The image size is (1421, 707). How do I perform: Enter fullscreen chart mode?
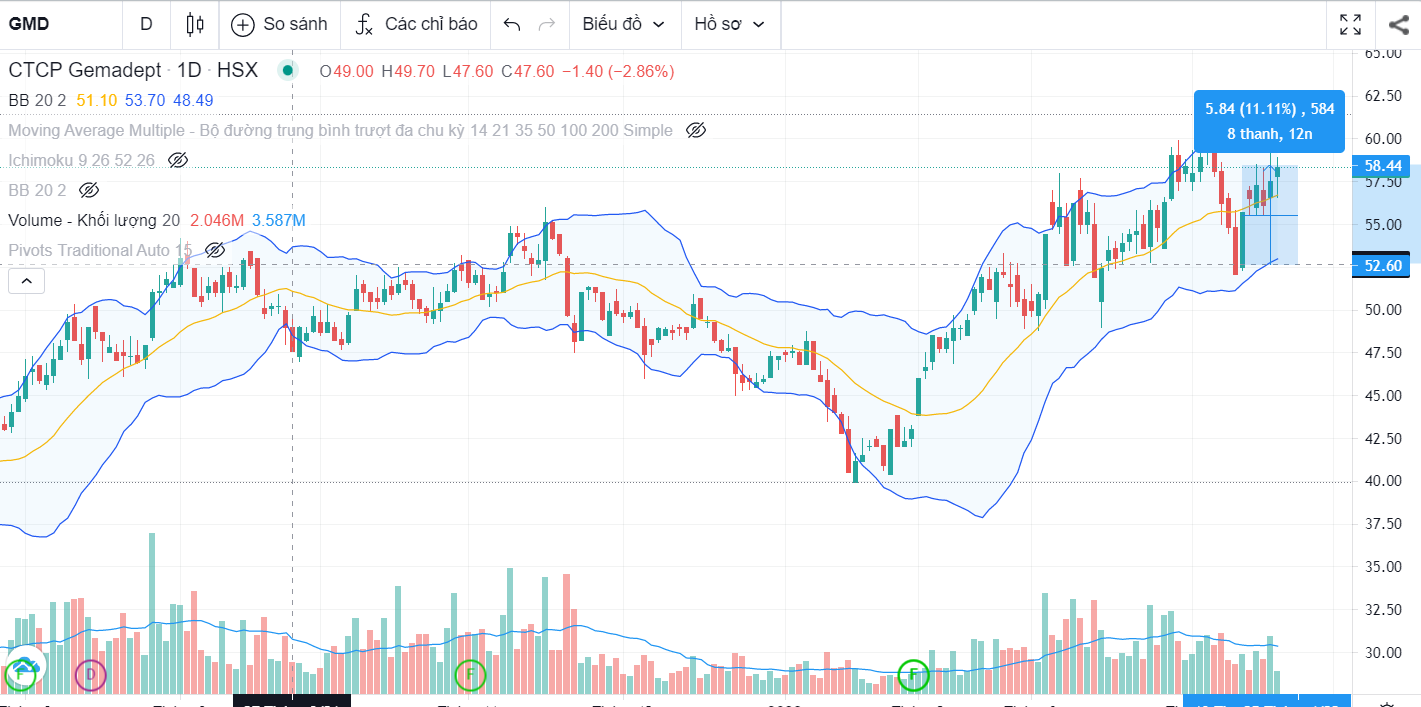click(1350, 24)
